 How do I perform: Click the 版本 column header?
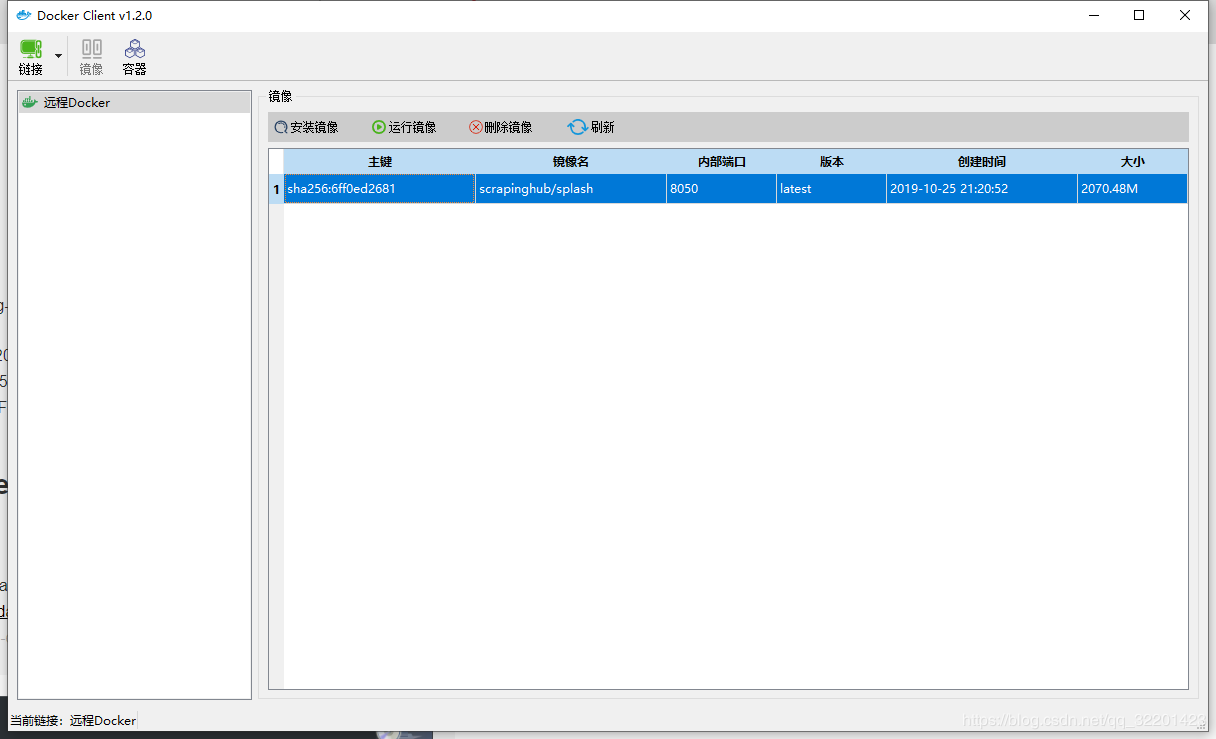831,161
